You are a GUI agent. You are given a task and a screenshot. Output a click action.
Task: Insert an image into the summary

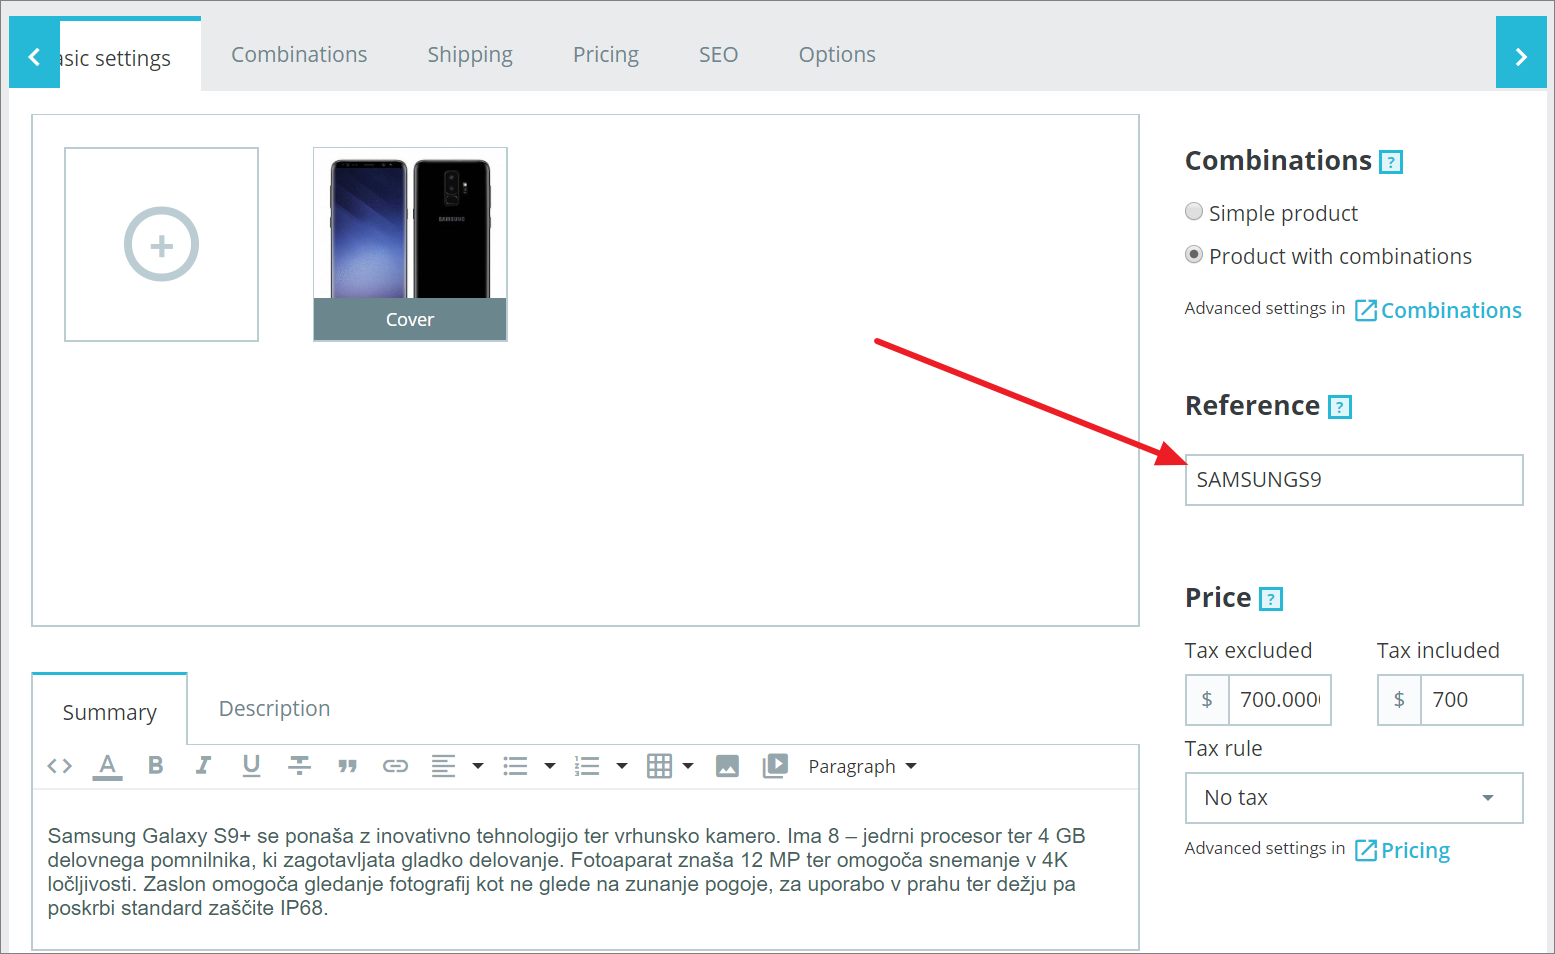(727, 766)
